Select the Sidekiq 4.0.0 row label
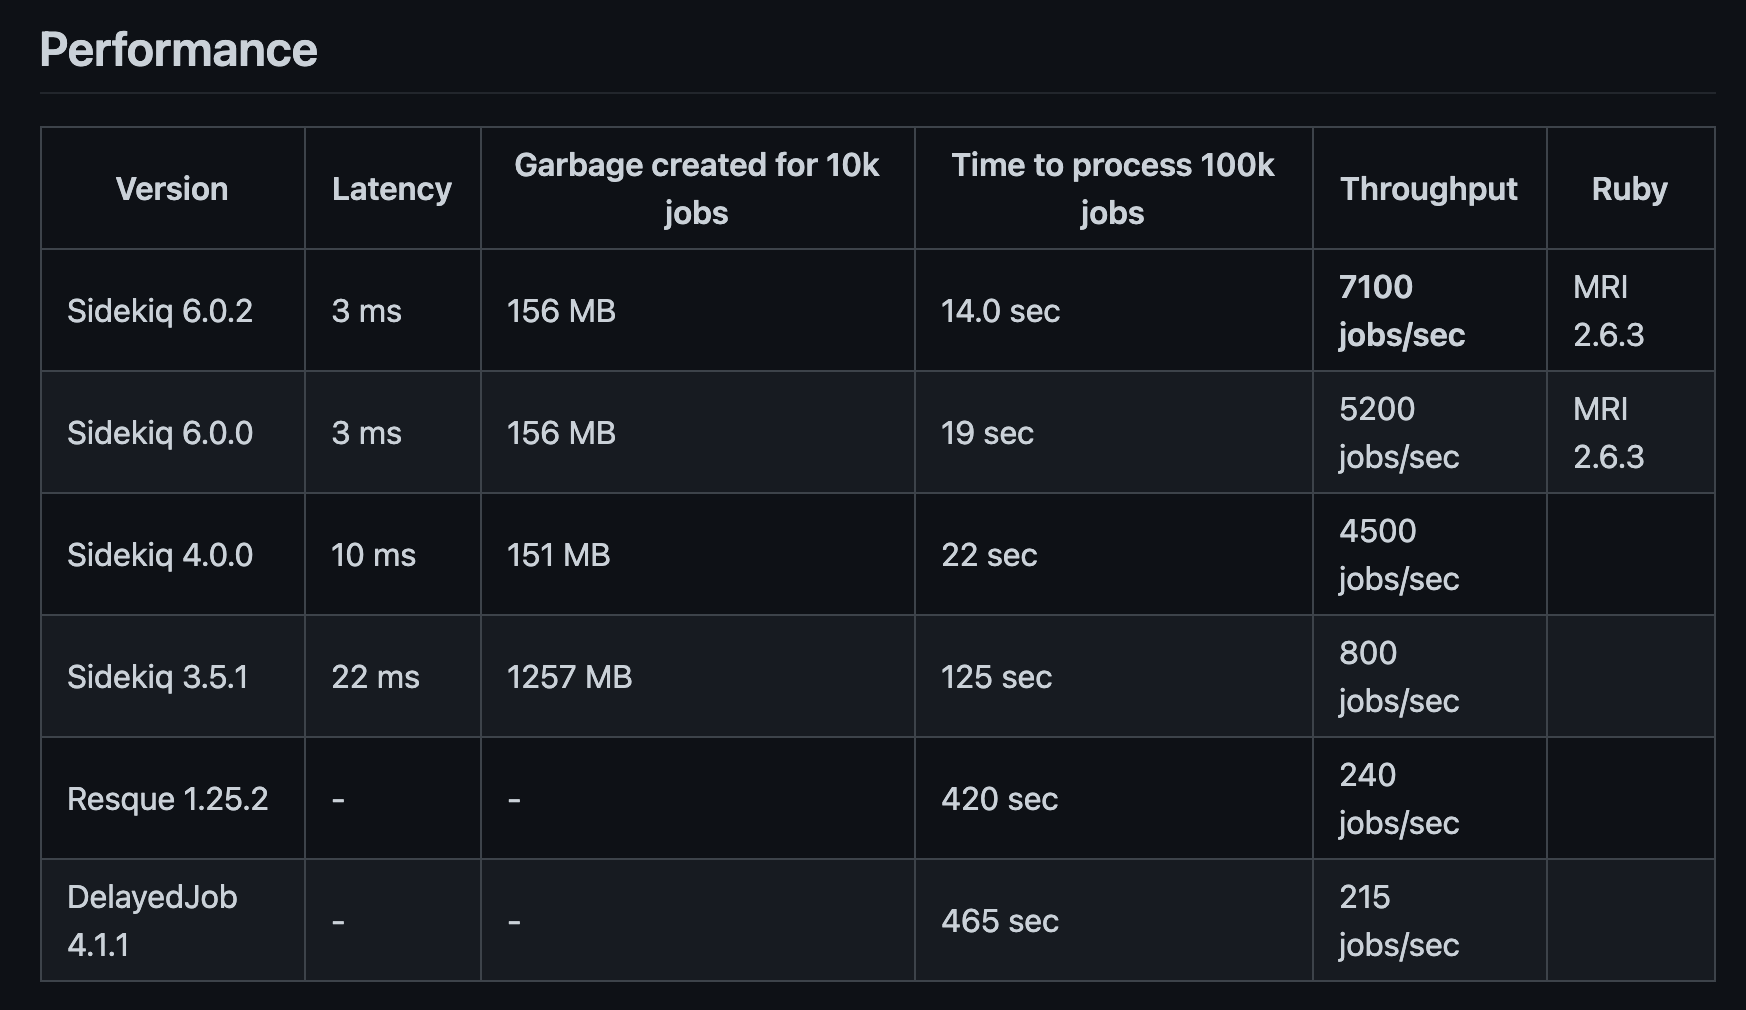The image size is (1746, 1010). tap(172, 555)
